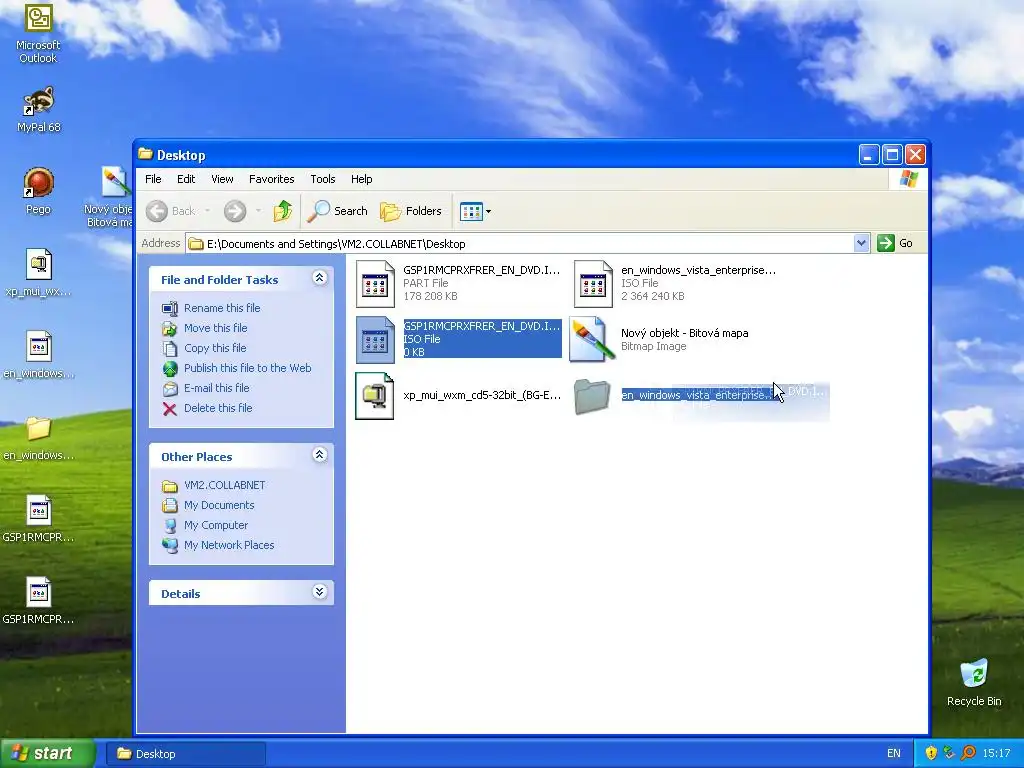This screenshot has width=1024, height=768.
Task: Click the Desktop taskbar button
Action: (186, 754)
